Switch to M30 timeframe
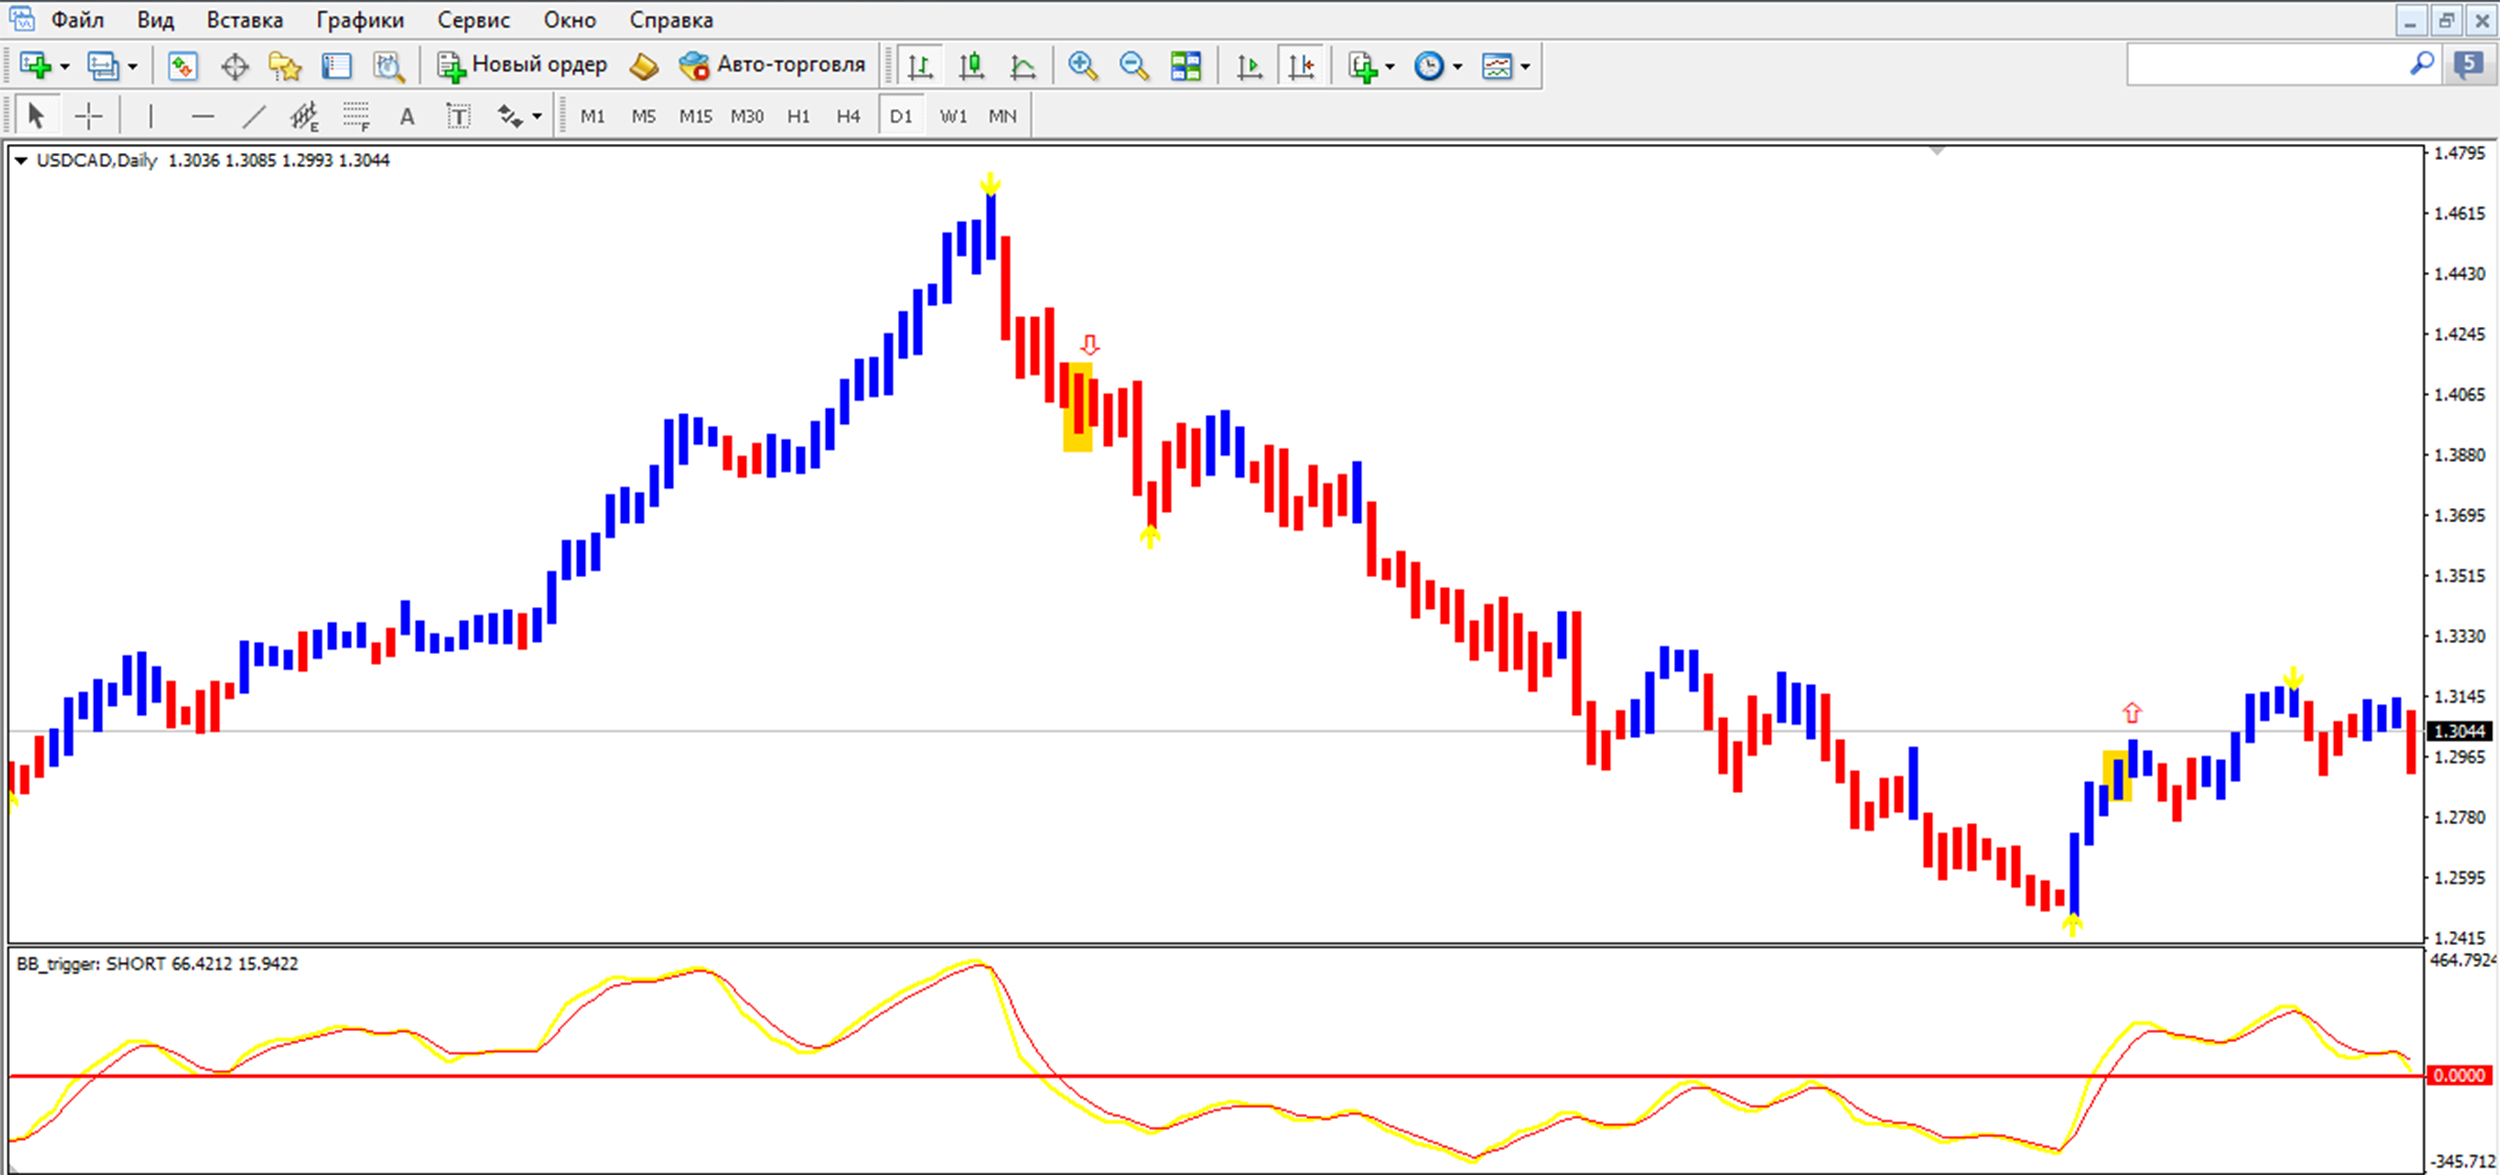The width and height of the screenshot is (2500, 1175). pyautogui.click(x=747, y=117)
